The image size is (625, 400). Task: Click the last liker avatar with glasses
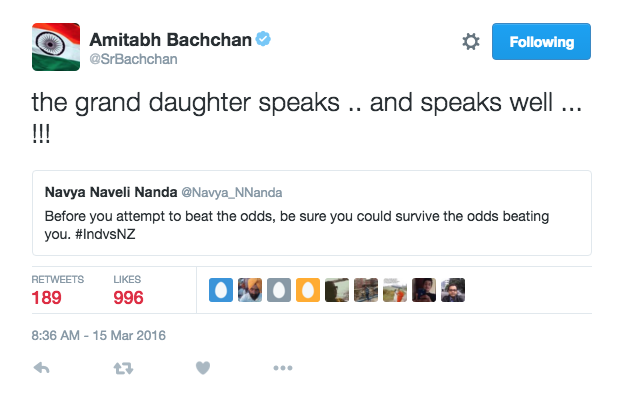click(454, 290)
